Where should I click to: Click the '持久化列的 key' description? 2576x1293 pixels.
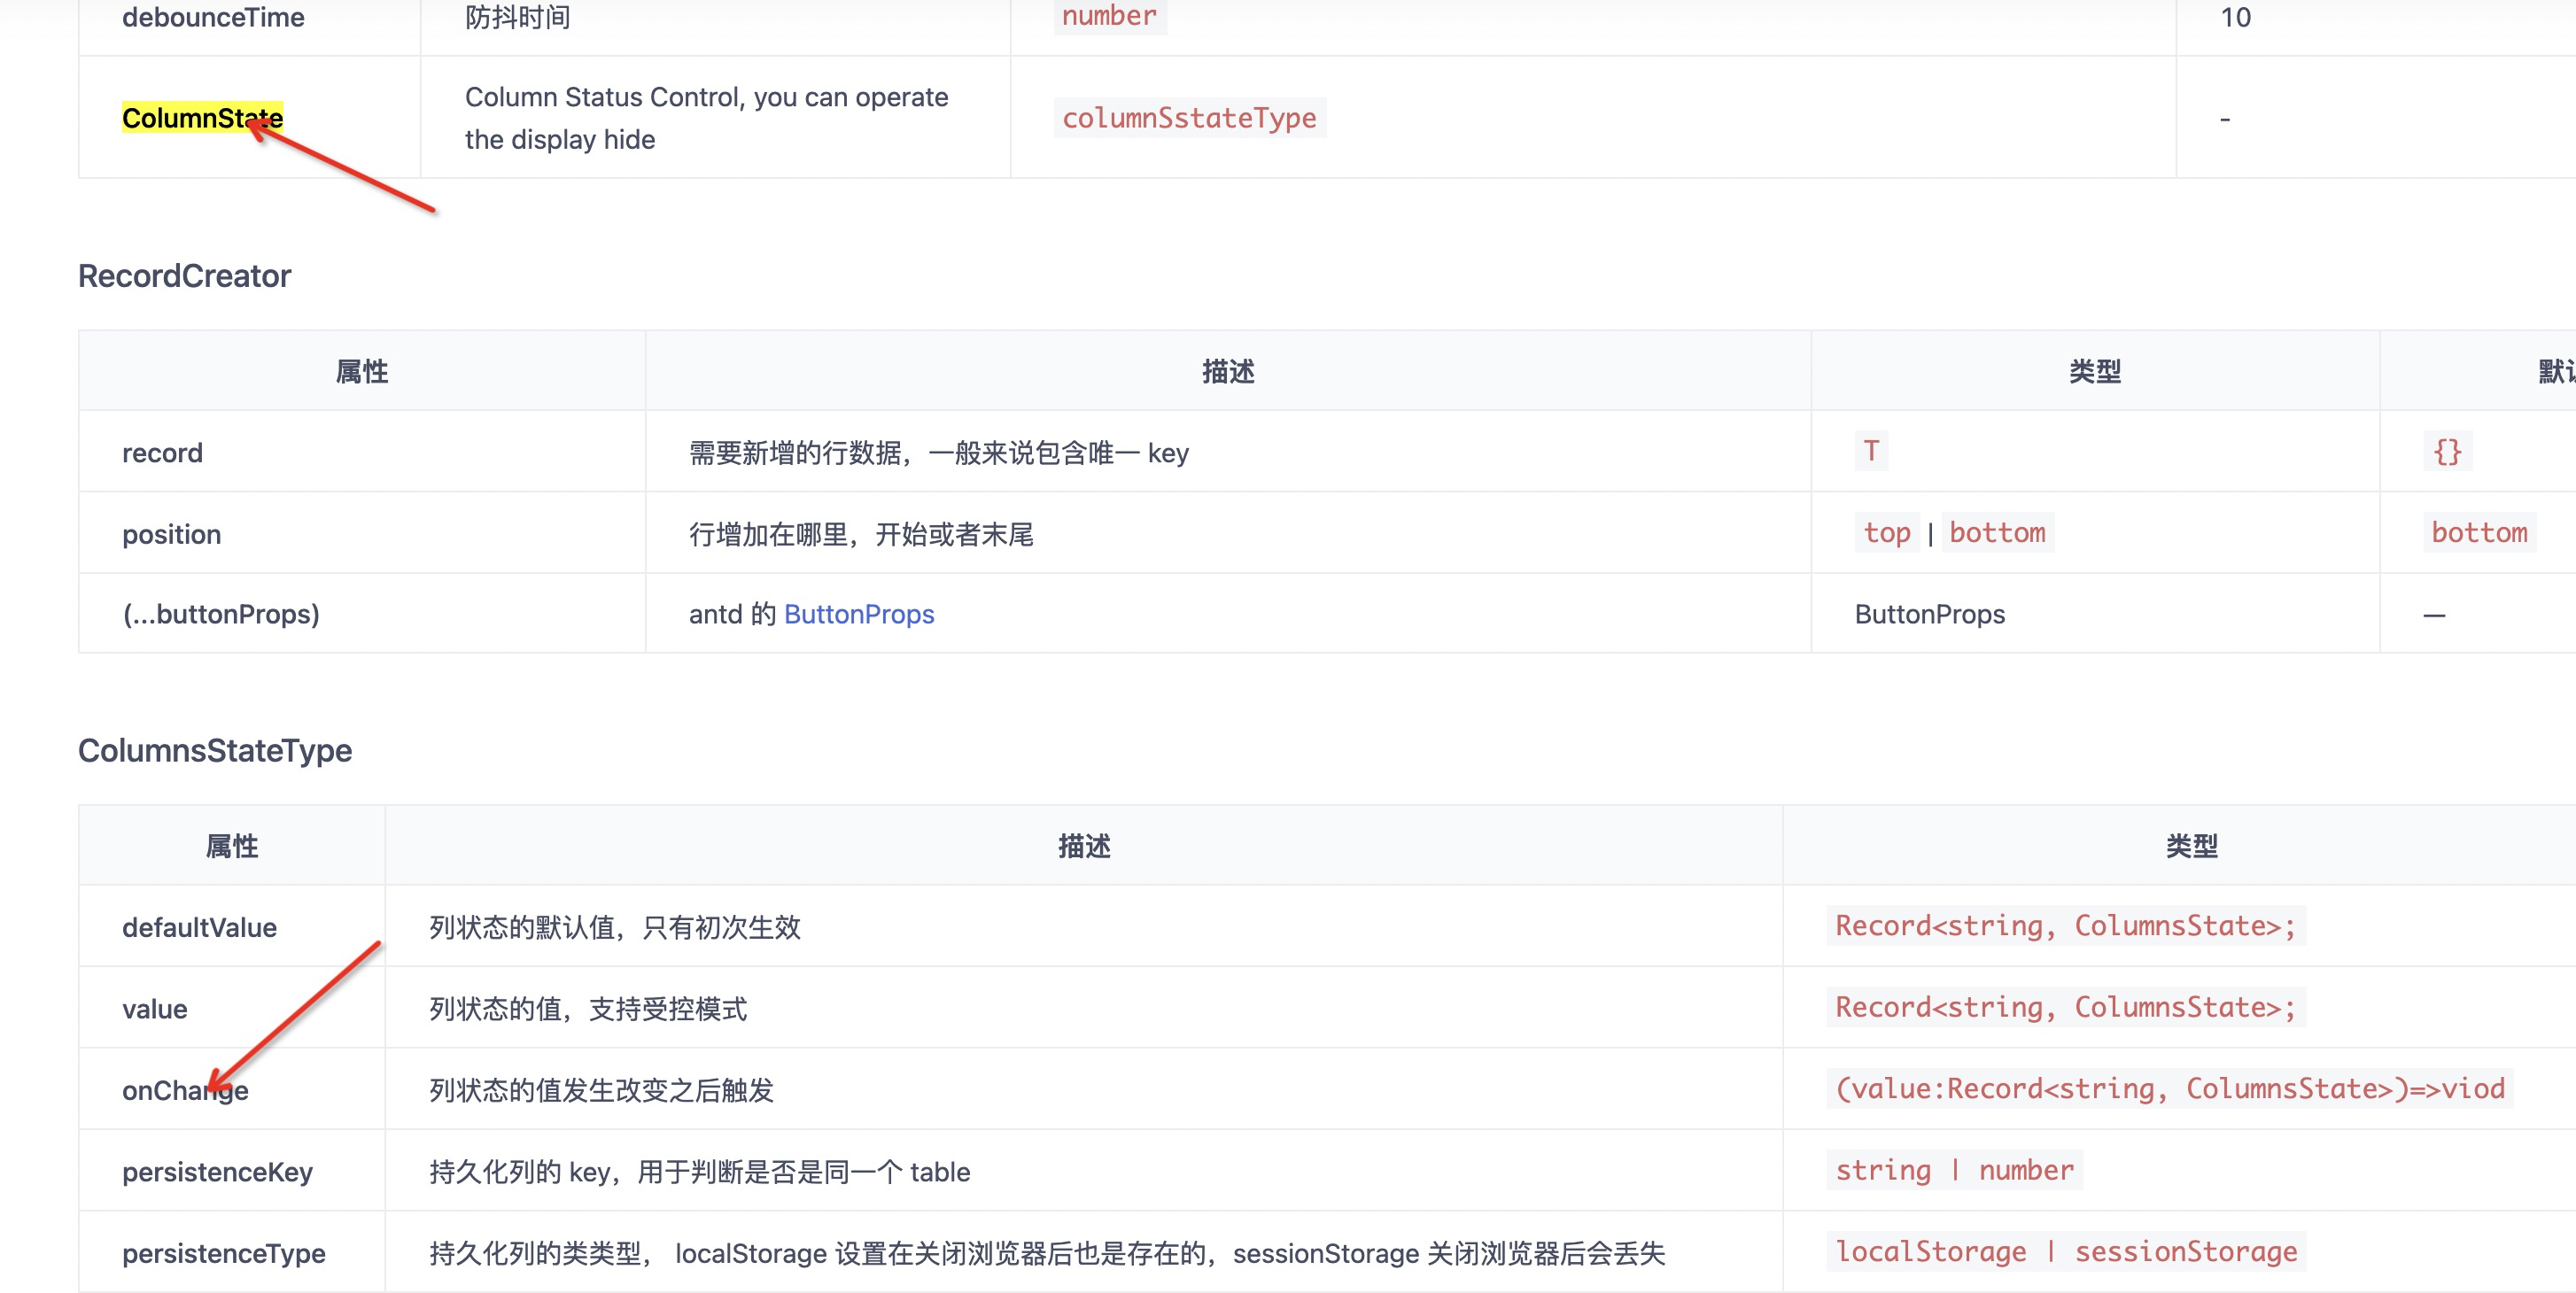pos(699,1172)
